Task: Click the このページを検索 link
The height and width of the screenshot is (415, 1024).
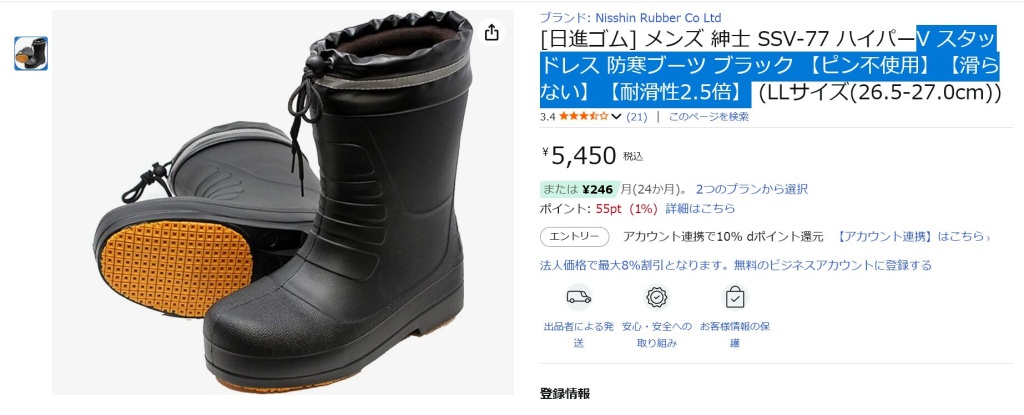Action: pos(708,117)
